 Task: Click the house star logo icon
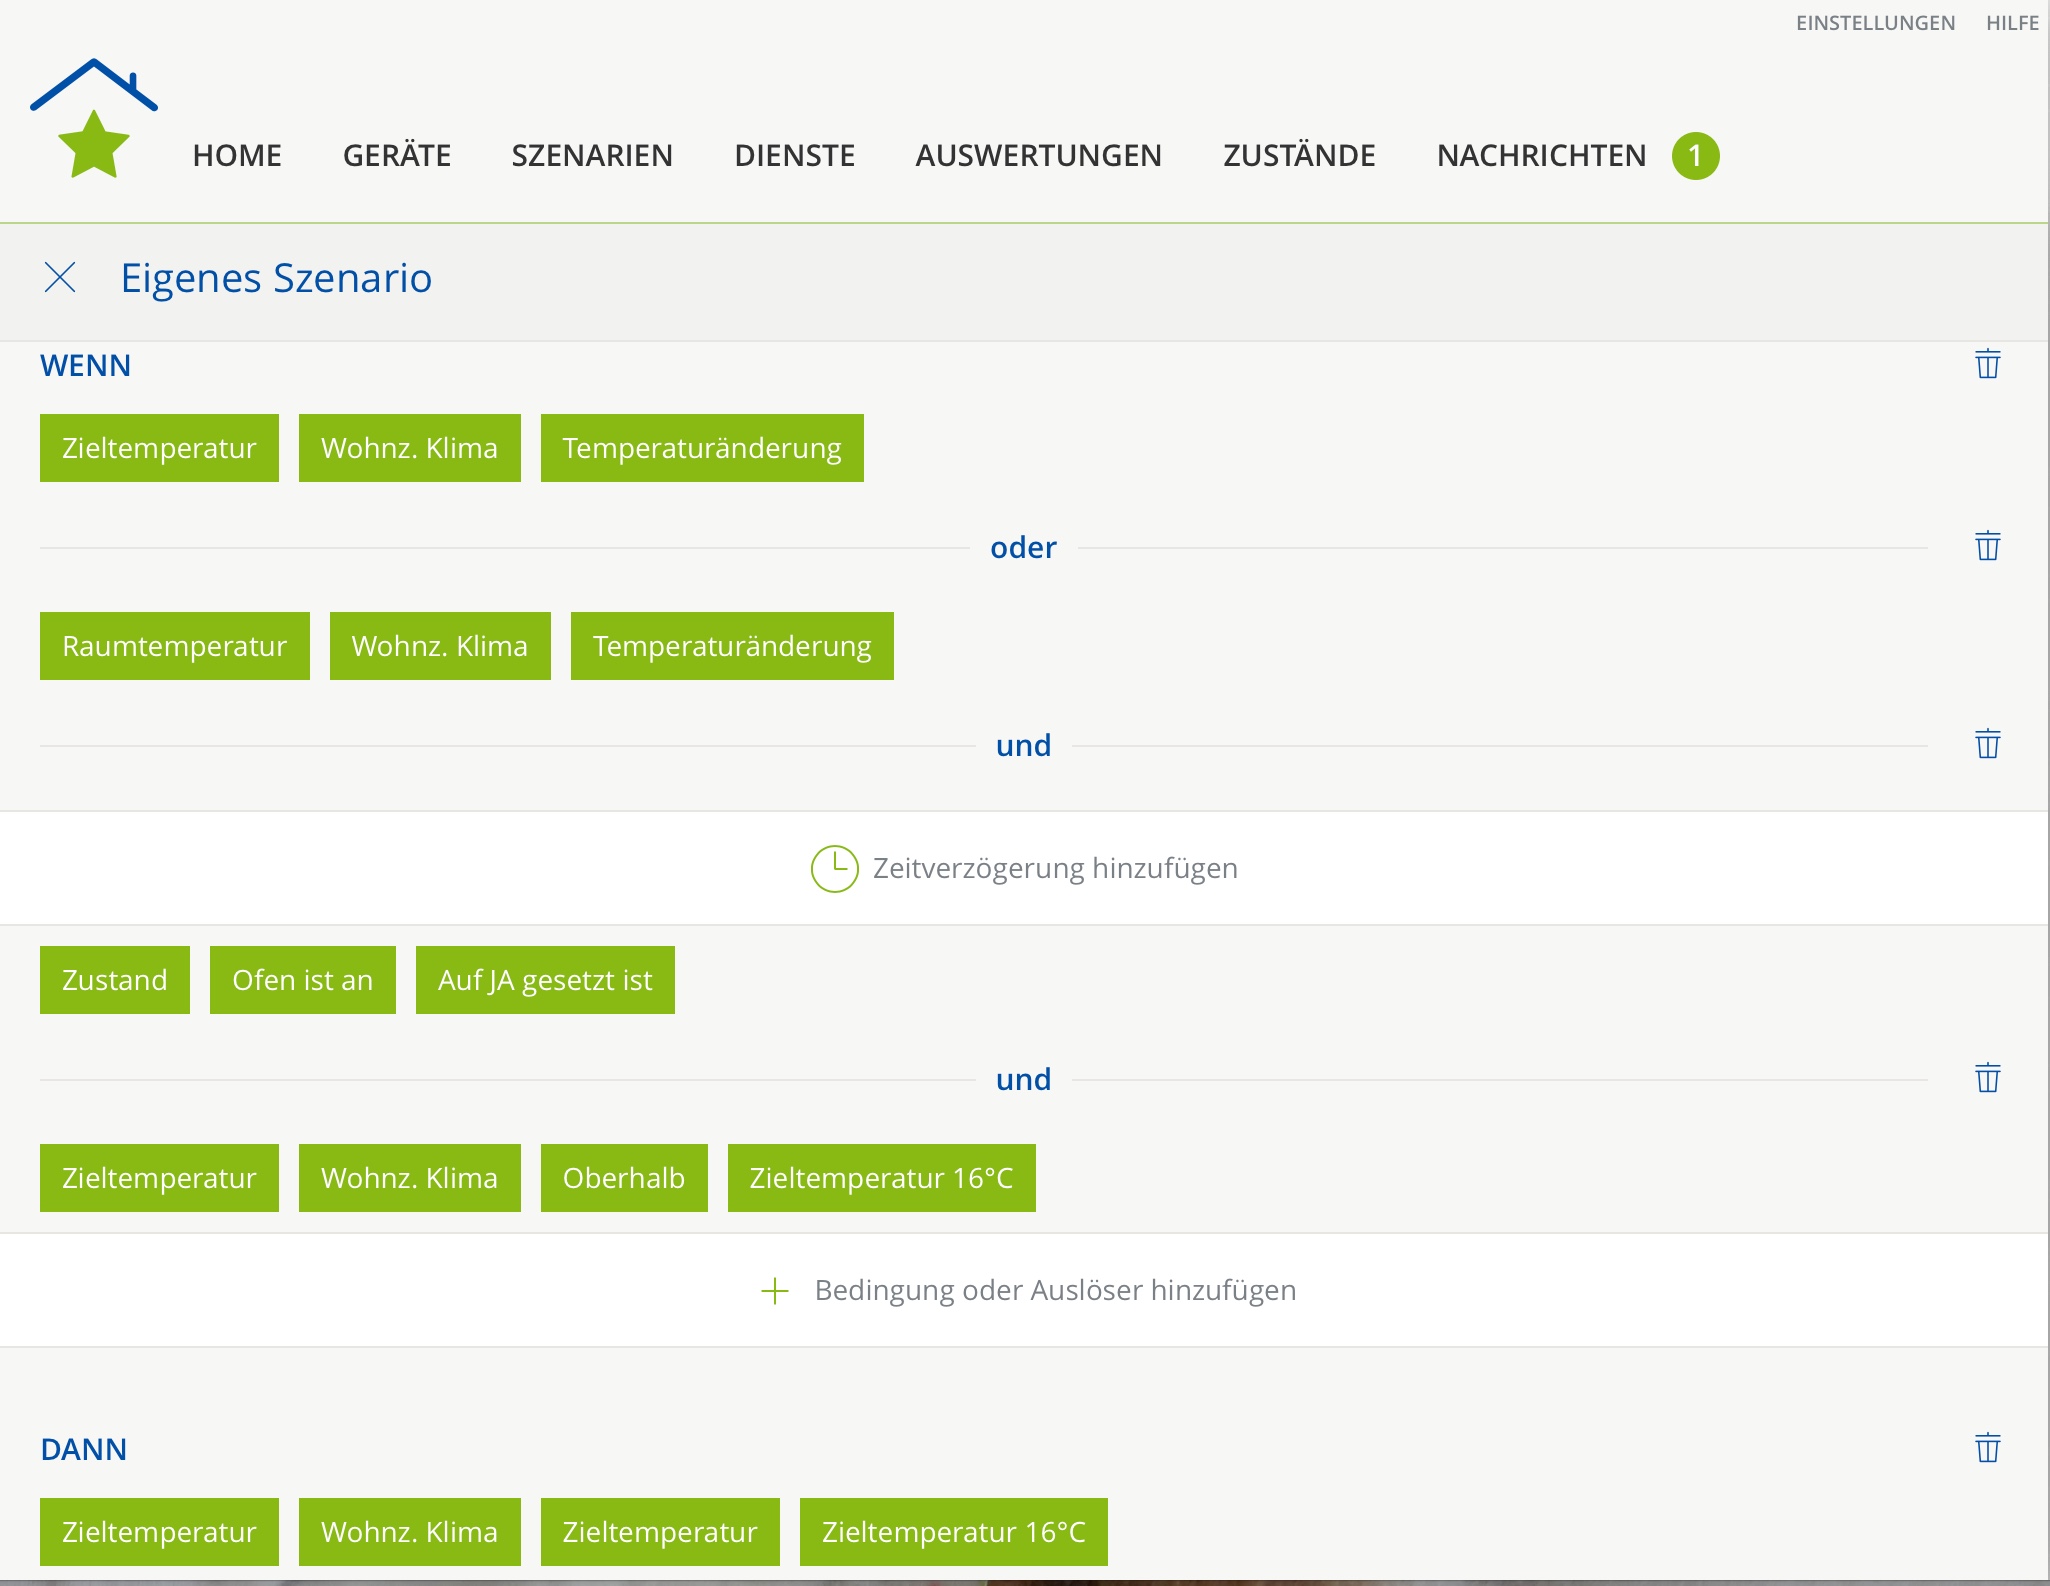click(x=94, y=120)
